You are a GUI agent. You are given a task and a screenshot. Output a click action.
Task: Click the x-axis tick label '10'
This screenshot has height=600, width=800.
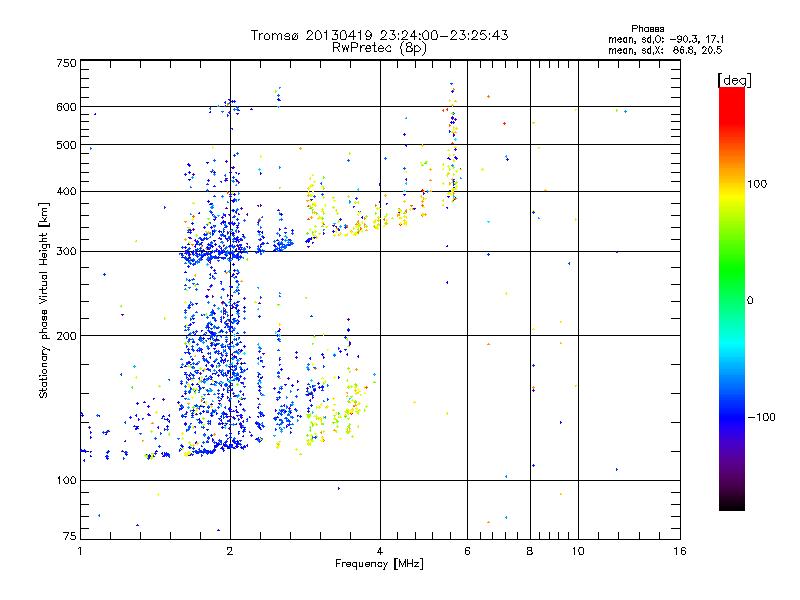coord(578,551)
